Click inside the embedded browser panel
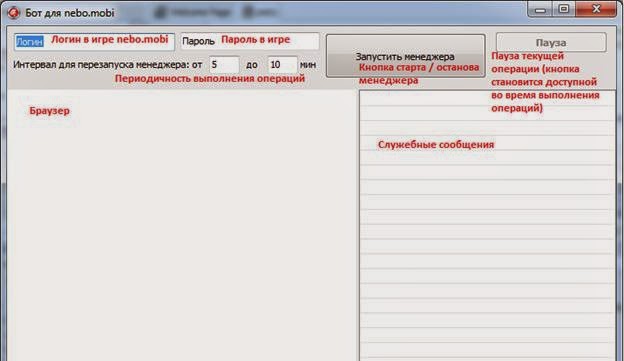 click(182, 225)
